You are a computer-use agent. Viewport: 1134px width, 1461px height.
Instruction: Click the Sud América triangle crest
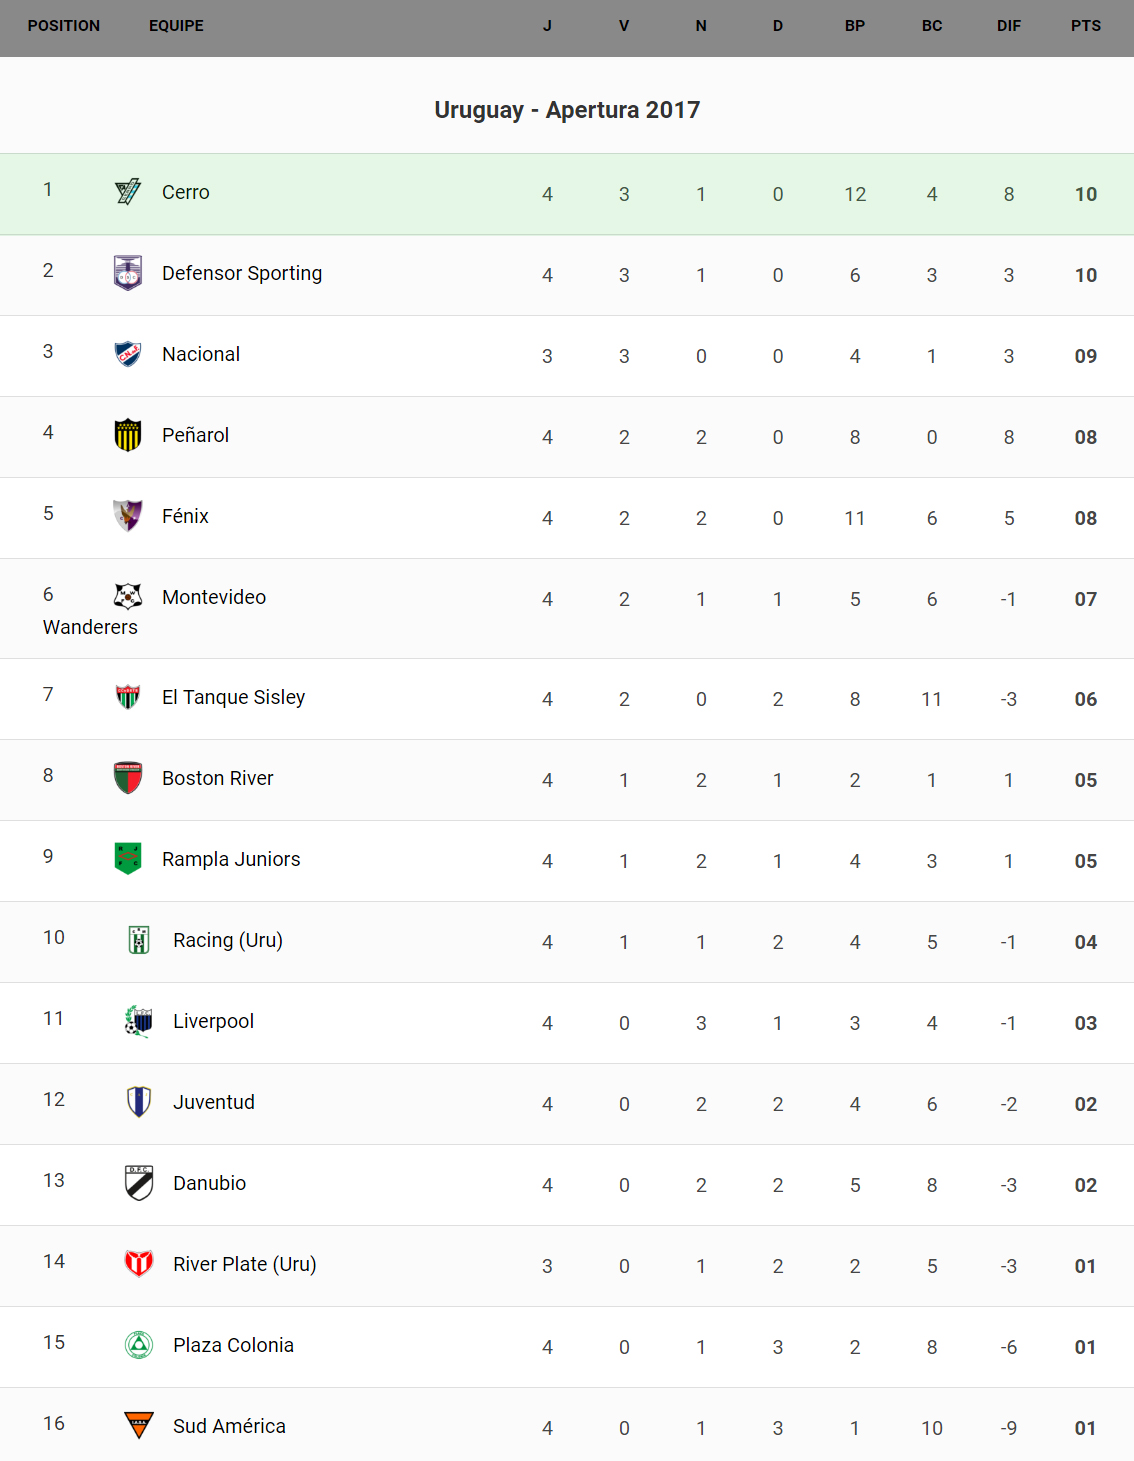(x=139, y=1425)
